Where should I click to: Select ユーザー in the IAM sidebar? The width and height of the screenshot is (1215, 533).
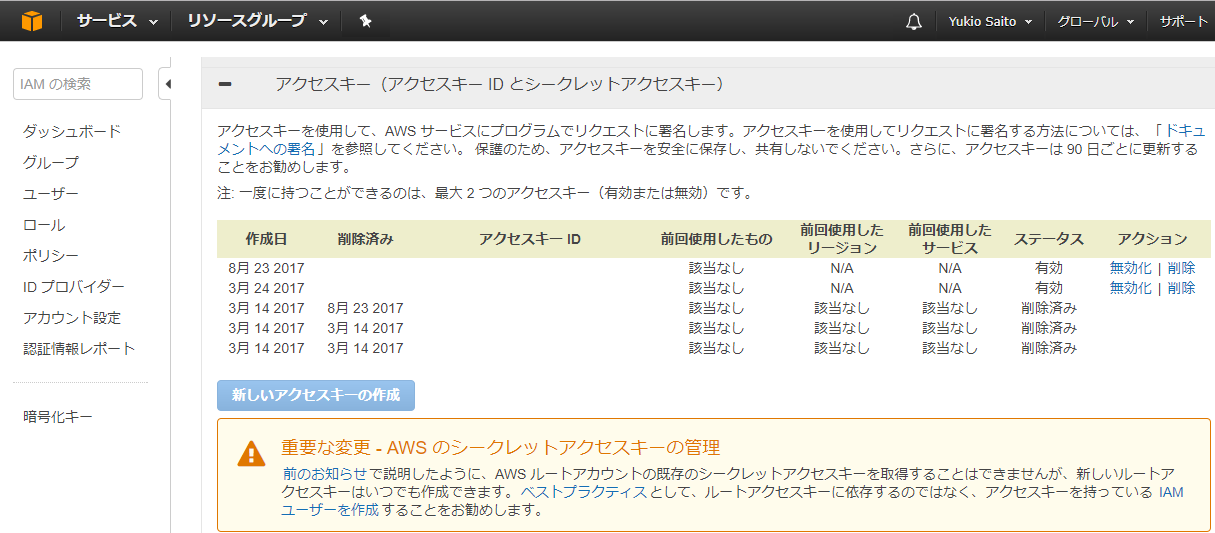point(51,193)
